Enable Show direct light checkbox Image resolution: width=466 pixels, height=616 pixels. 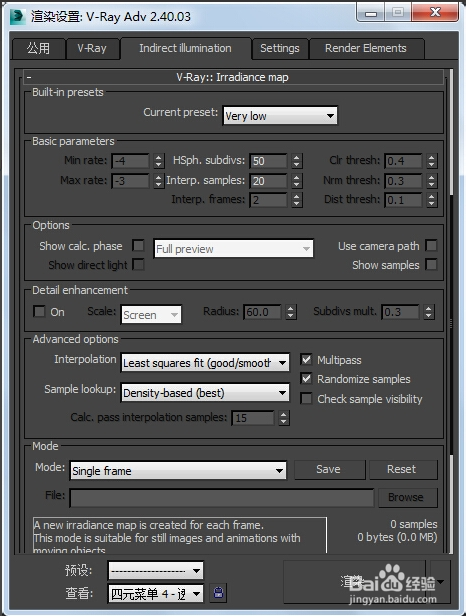point(138,264)
